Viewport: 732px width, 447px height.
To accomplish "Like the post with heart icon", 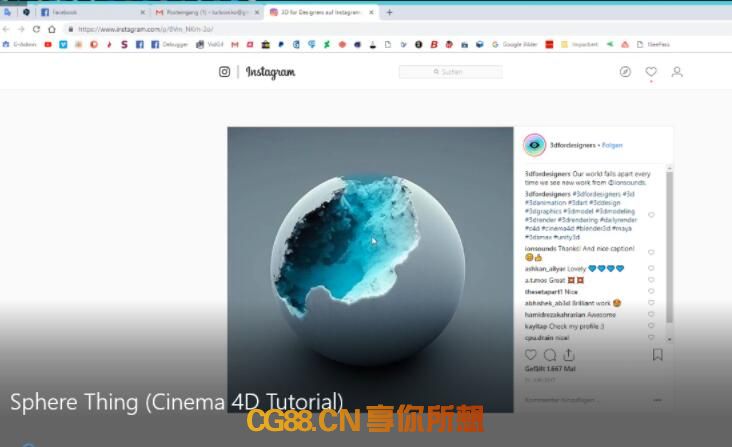I will tap(531, 355).
